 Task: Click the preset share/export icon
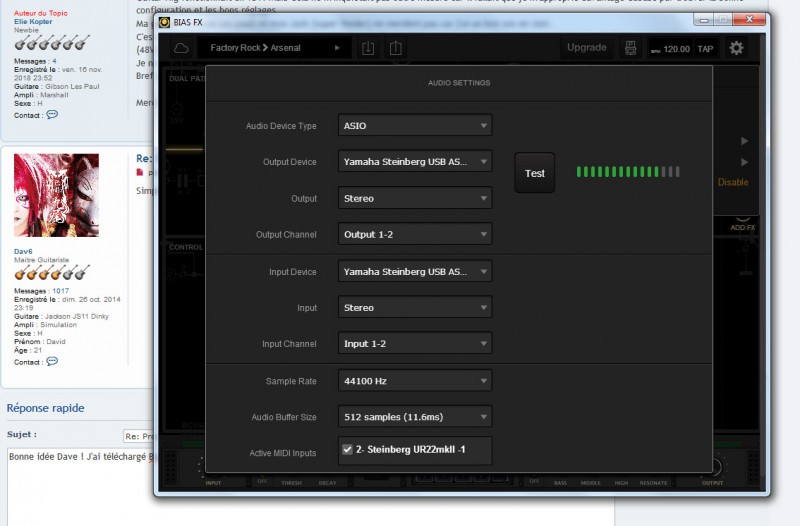point(395,48)
